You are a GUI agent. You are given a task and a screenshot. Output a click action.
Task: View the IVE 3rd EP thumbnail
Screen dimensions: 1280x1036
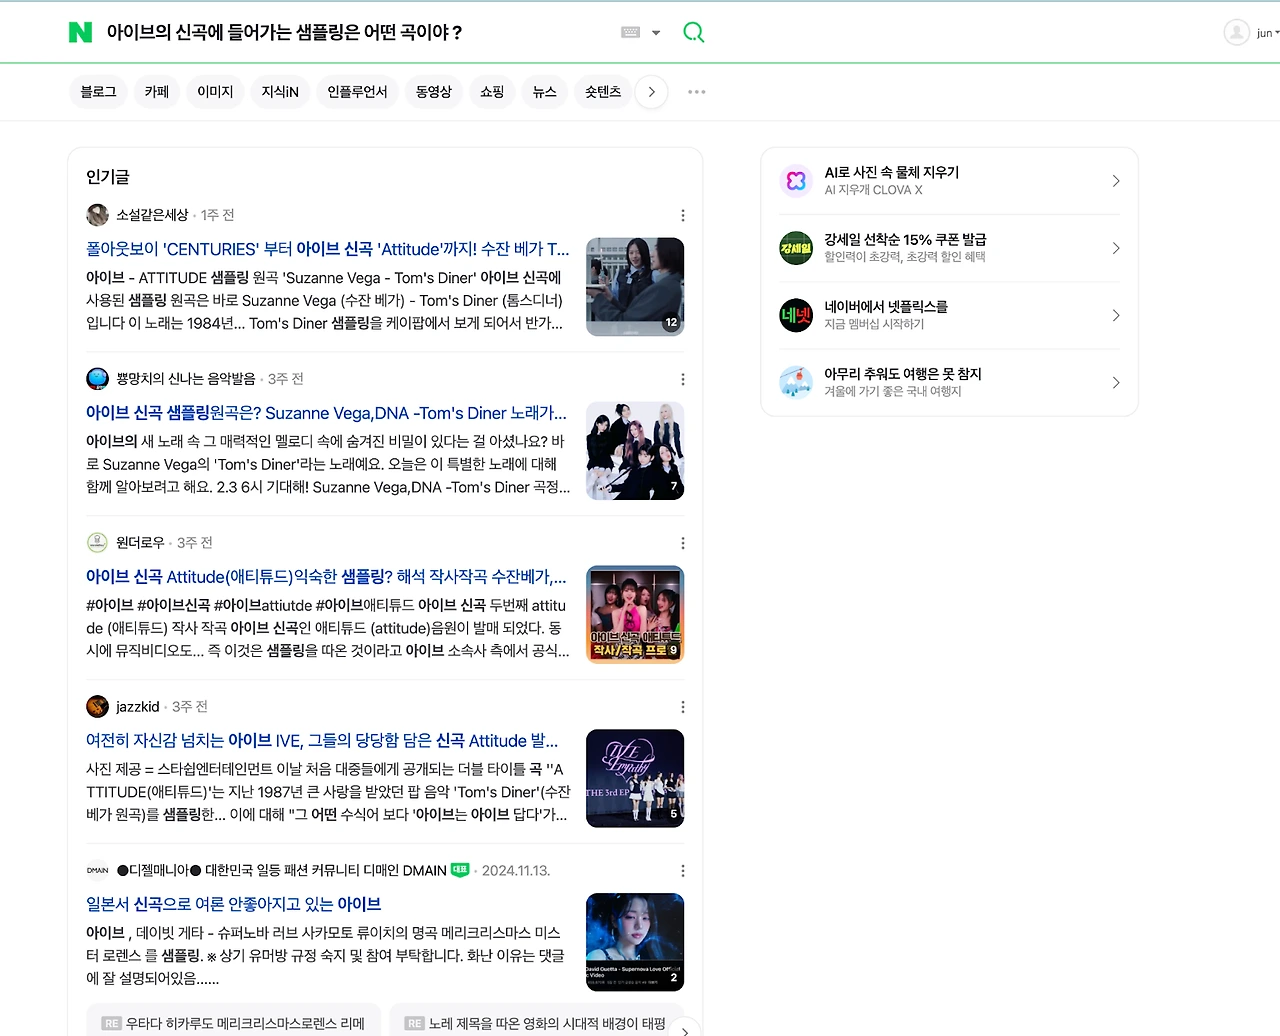pyautogui.click(x=635, y=779)
